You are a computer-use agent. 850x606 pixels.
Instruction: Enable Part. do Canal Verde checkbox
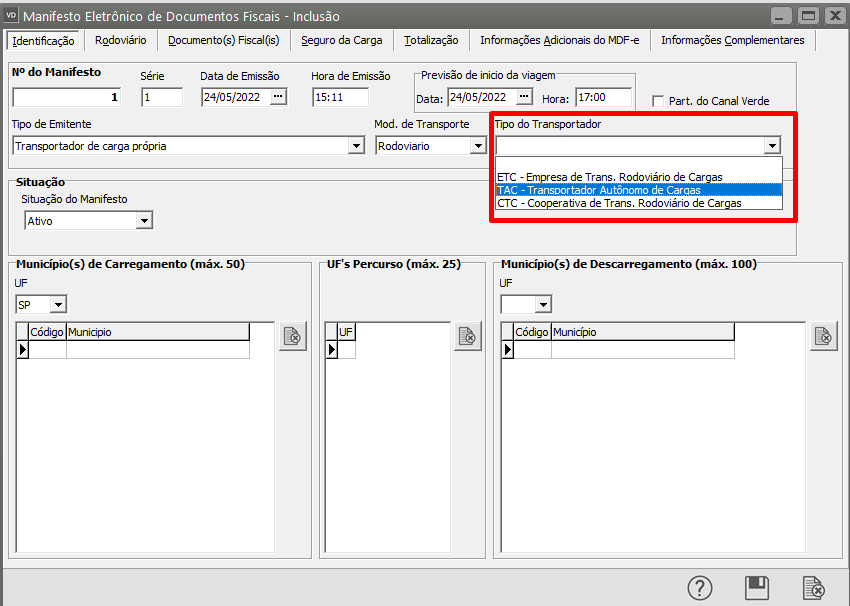pyautogui.click(x=658, y=101)
